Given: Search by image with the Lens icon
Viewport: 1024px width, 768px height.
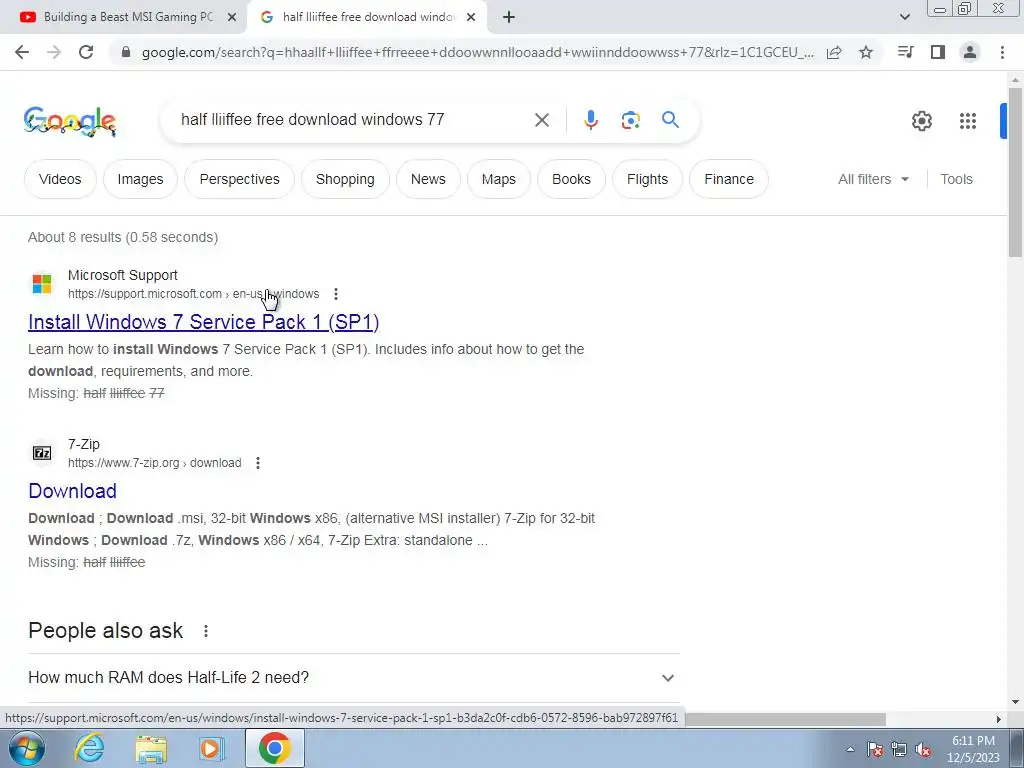Looking at the screenshot, I should click(x=630, y=120).
